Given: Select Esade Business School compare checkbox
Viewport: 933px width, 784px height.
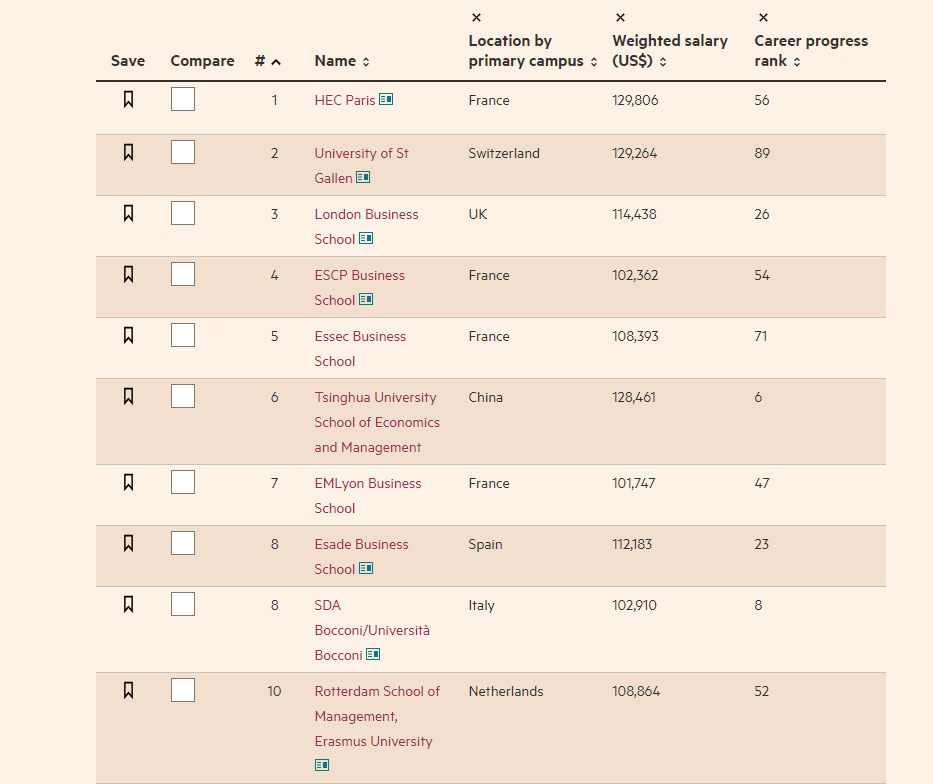Looking at the screenshot, I should coord(183,543).
